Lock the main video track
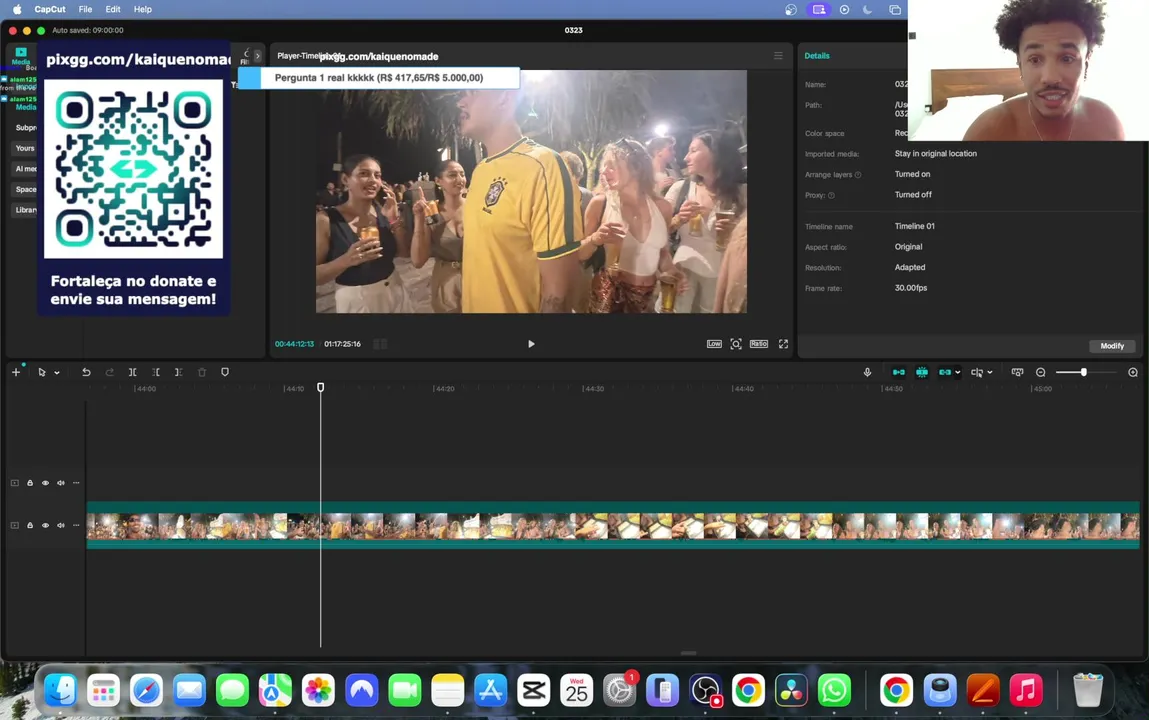Image resolution: width=1149 pixels, height=720 pixels. tap(30, 525)
